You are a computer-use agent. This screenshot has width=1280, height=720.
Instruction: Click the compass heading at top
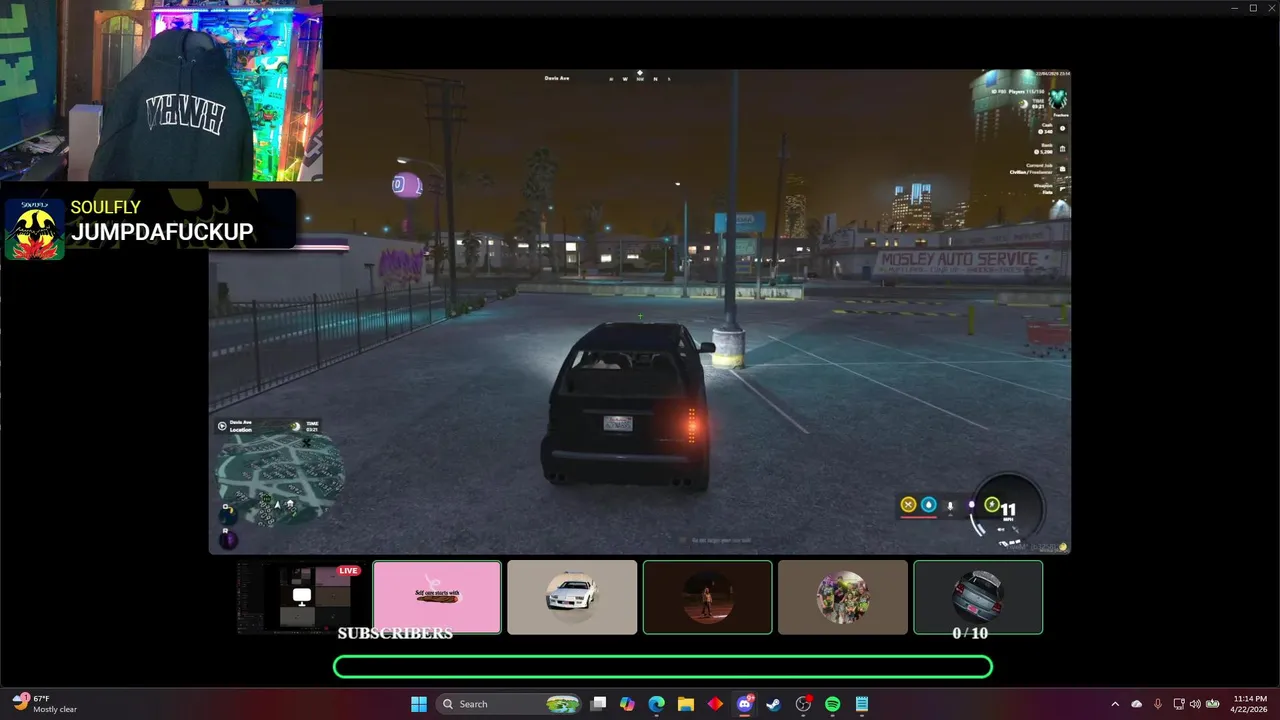[x=640, y=77]
